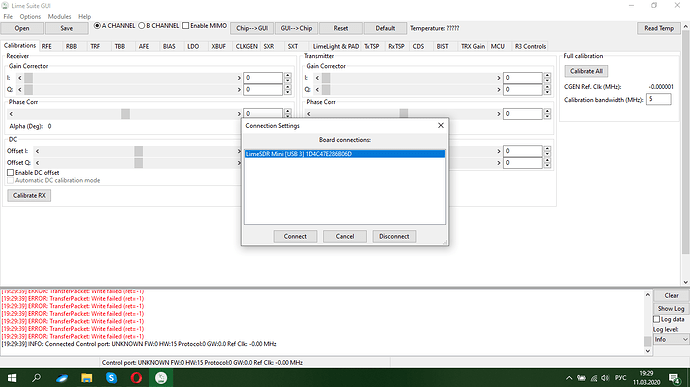The height and width of the screenshot is (387, 690).
Task: Click Read Temp button
Action: click(659, 28)
